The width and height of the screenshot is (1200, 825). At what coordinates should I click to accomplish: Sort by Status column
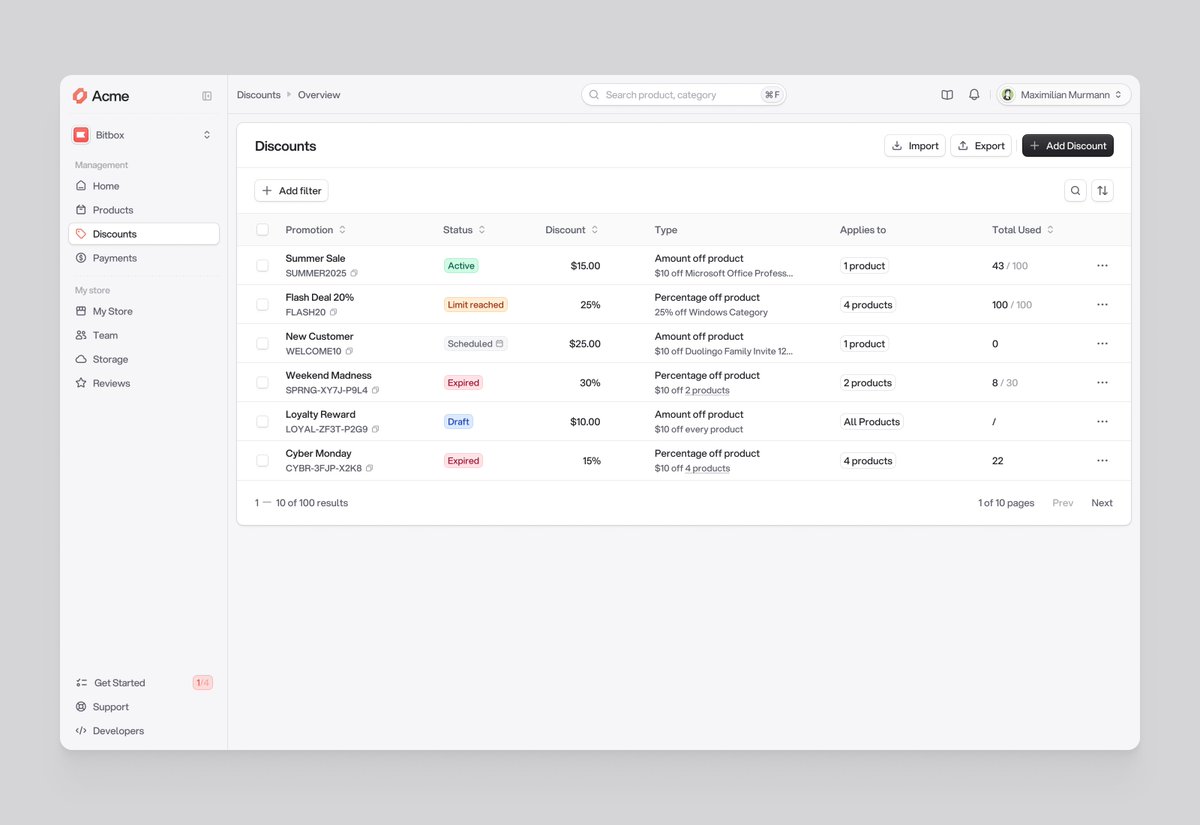click(x=464, y=230)
